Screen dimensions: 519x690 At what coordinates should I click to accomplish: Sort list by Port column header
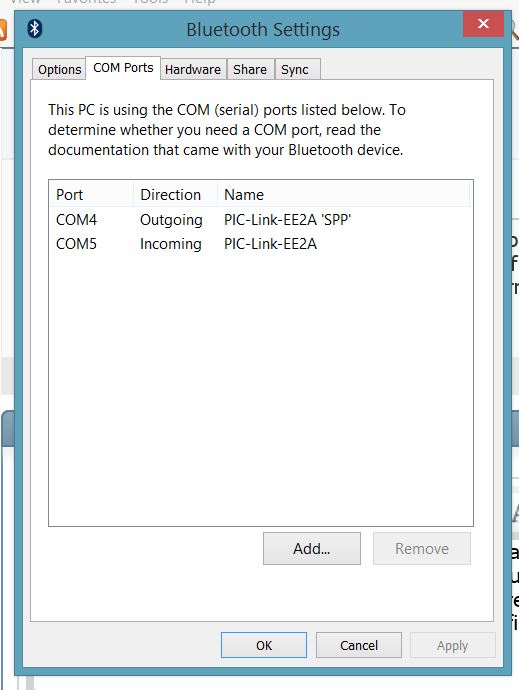91,195
